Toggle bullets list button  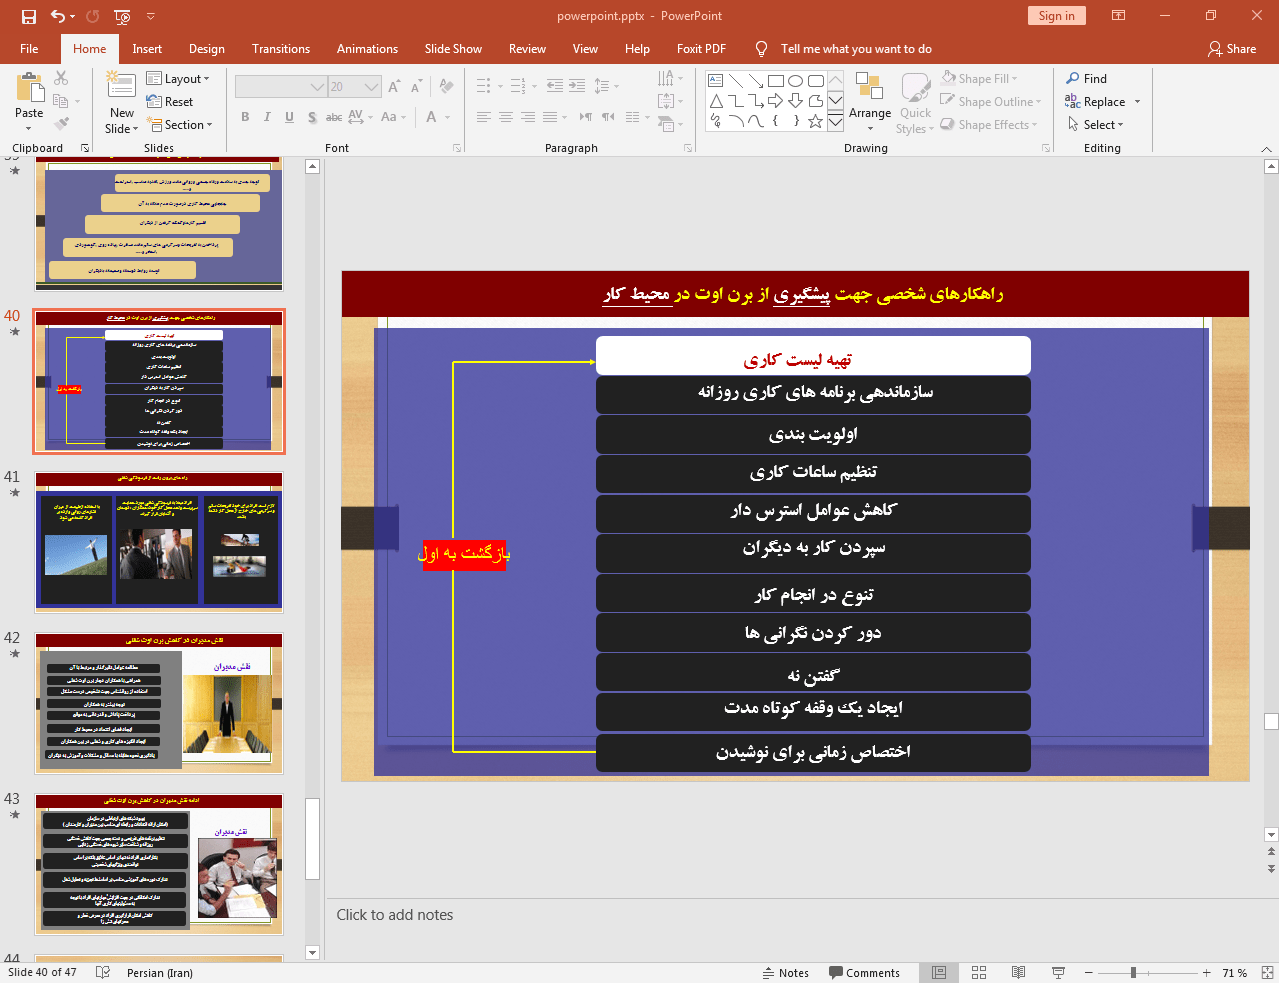(484, 86)
